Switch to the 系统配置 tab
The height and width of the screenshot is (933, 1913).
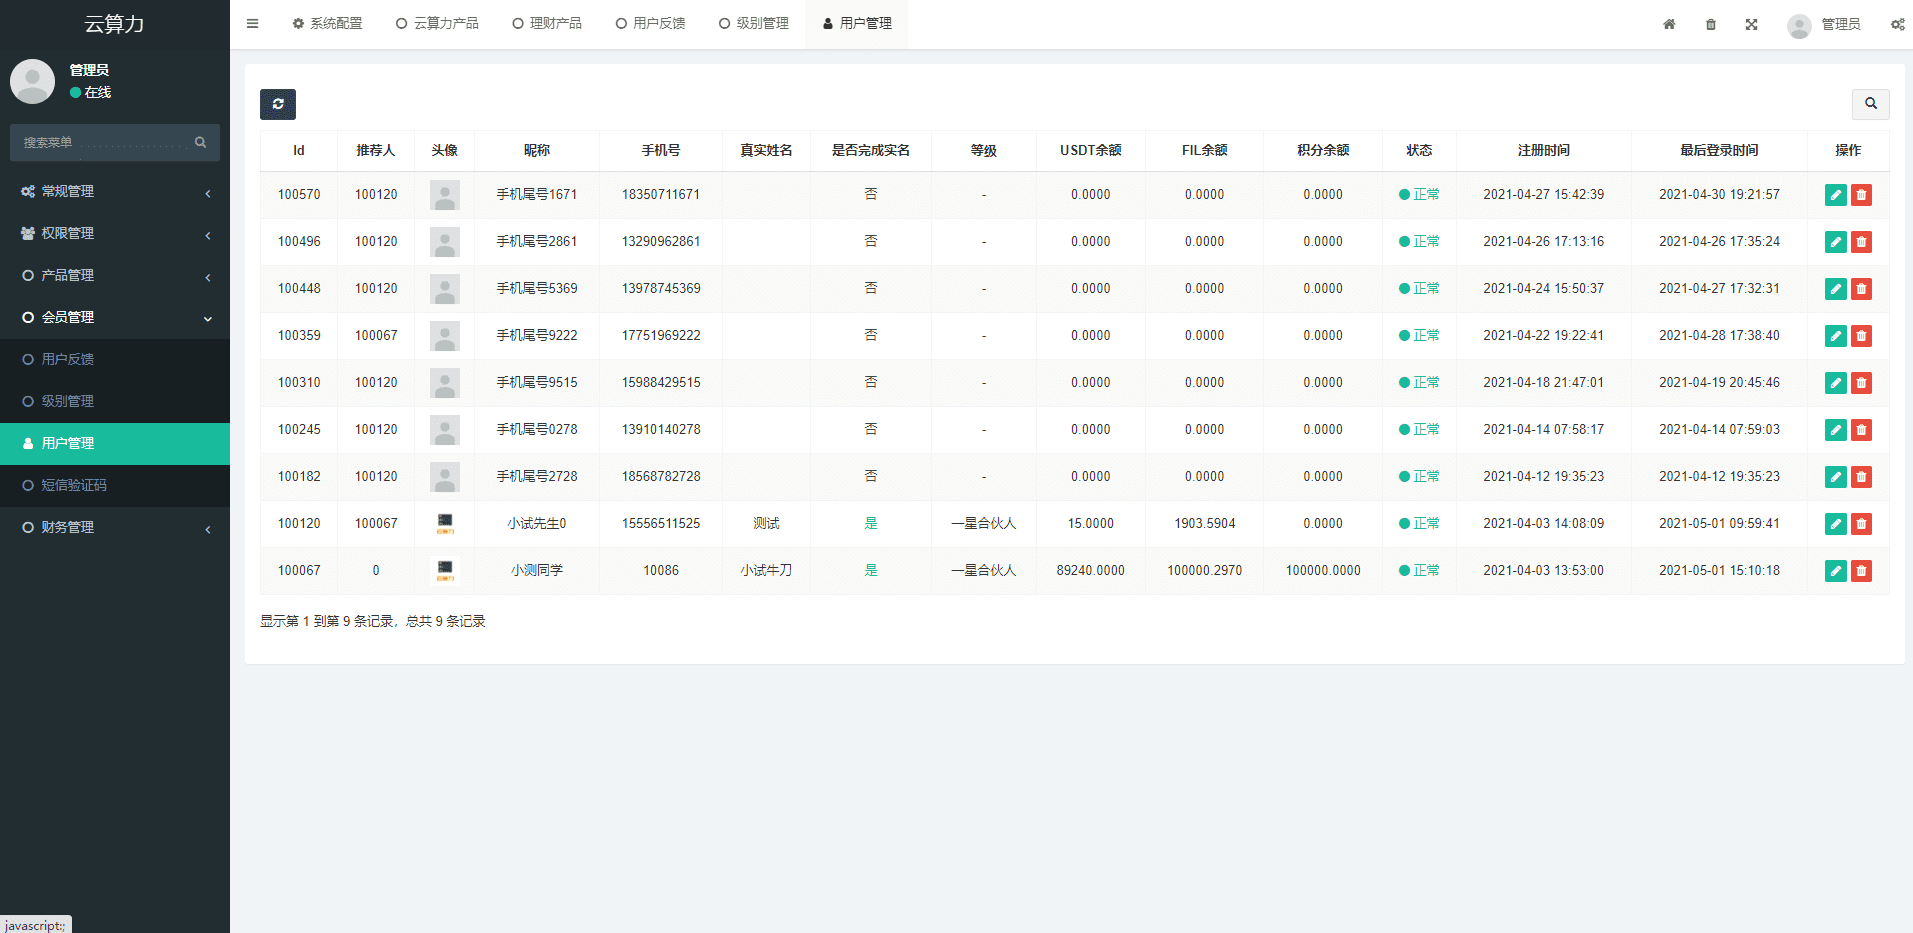click(327, 24)
